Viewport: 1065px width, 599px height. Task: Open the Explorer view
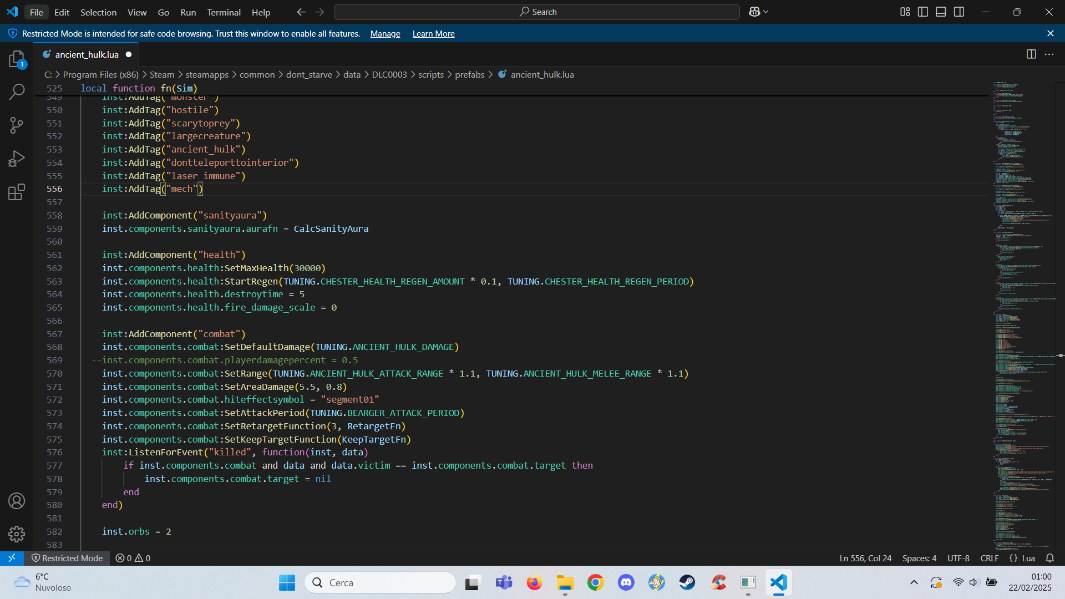point(16,59)
